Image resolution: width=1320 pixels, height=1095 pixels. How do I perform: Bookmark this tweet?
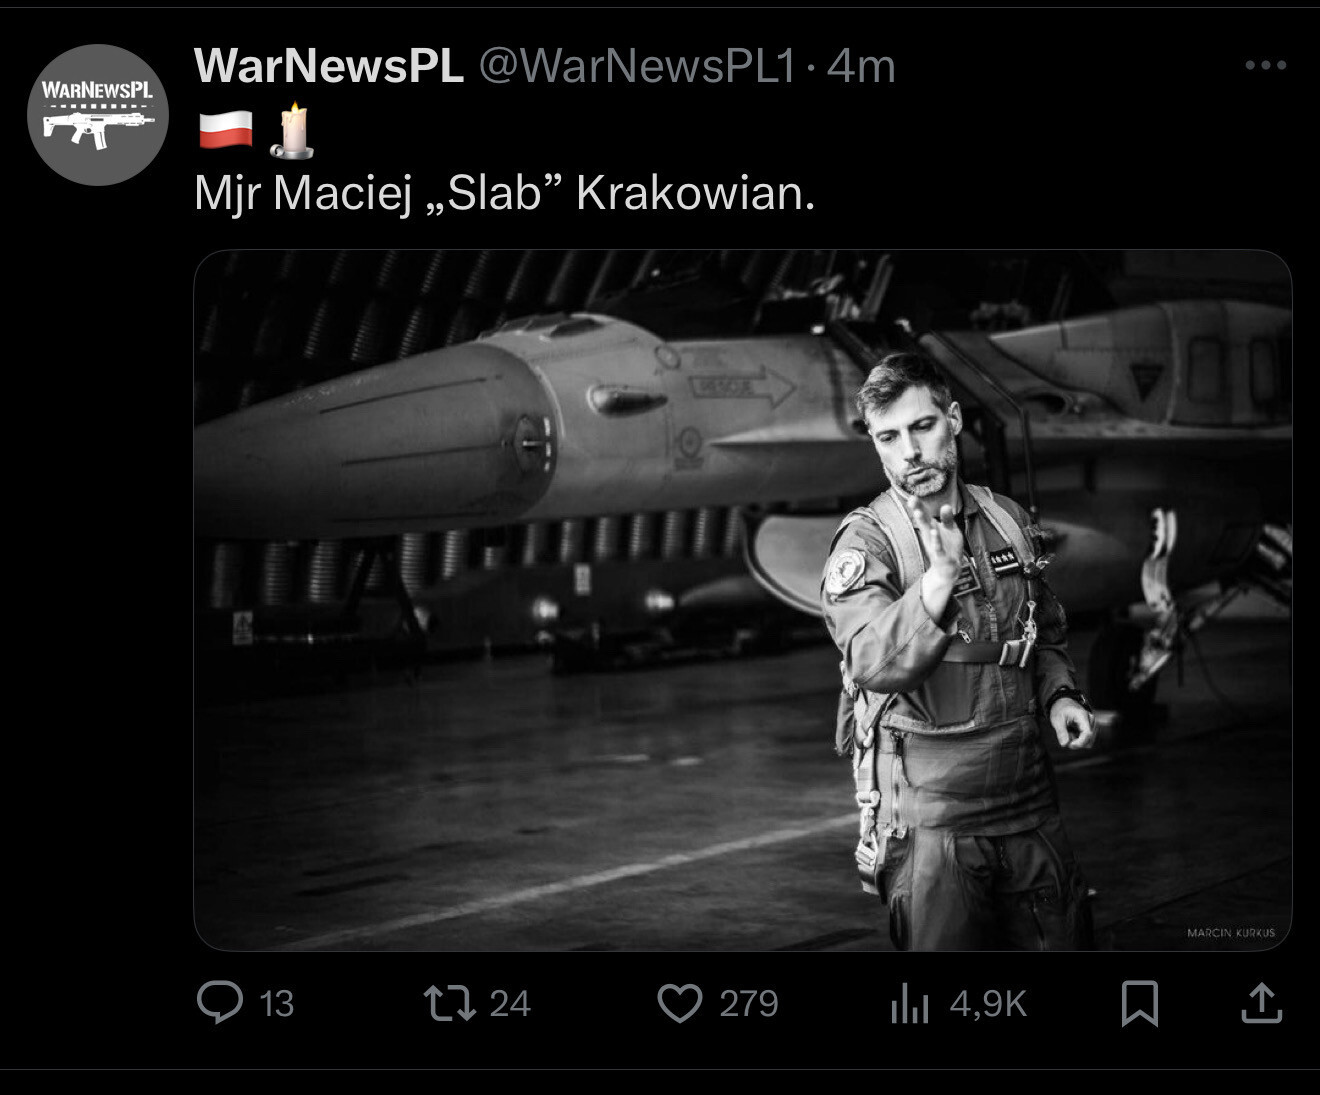1140,1003
